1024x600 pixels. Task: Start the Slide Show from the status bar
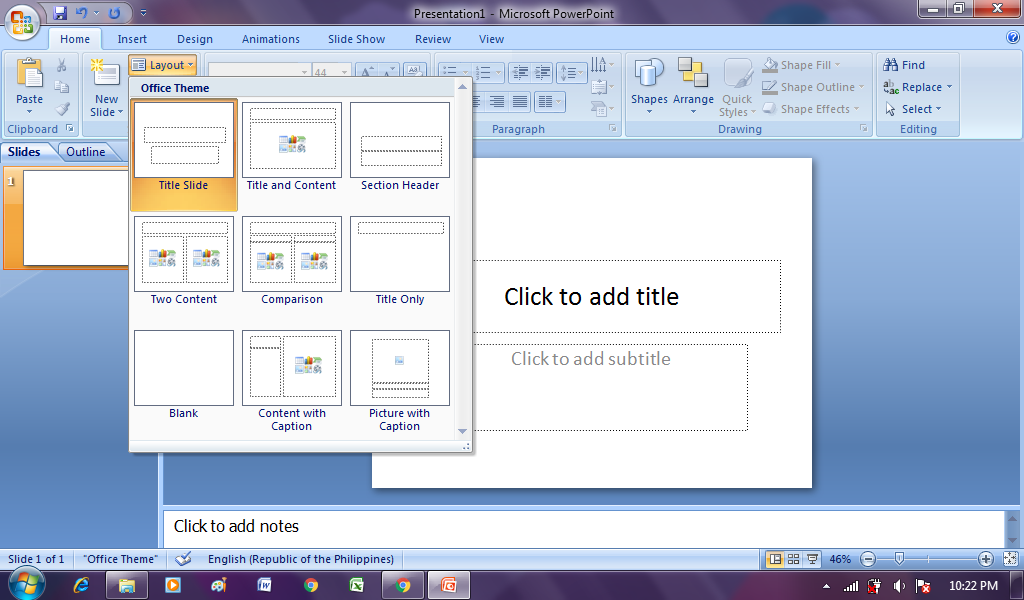[812, 559]
